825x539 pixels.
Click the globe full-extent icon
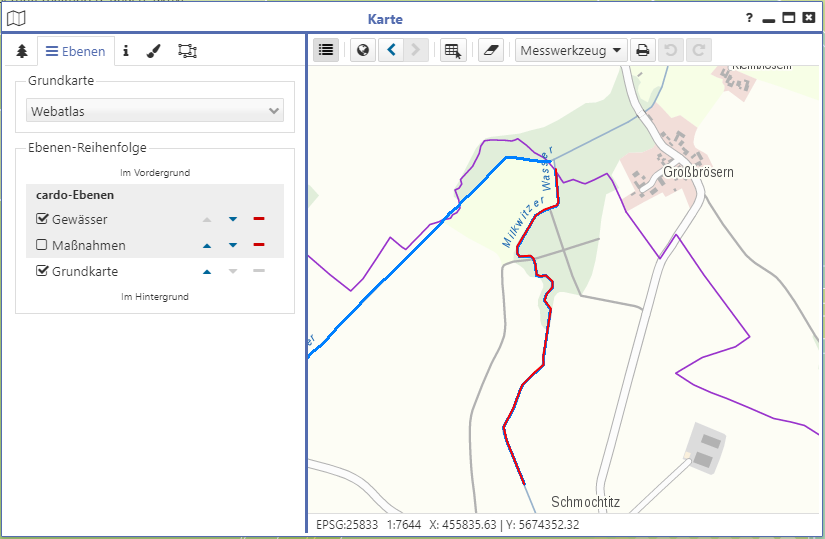[363, 50]
